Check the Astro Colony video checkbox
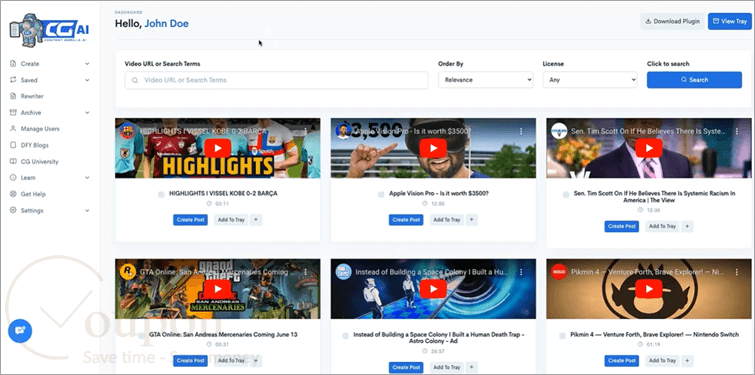755x375 pixels. pyautogui.click(x=345, y=336)
